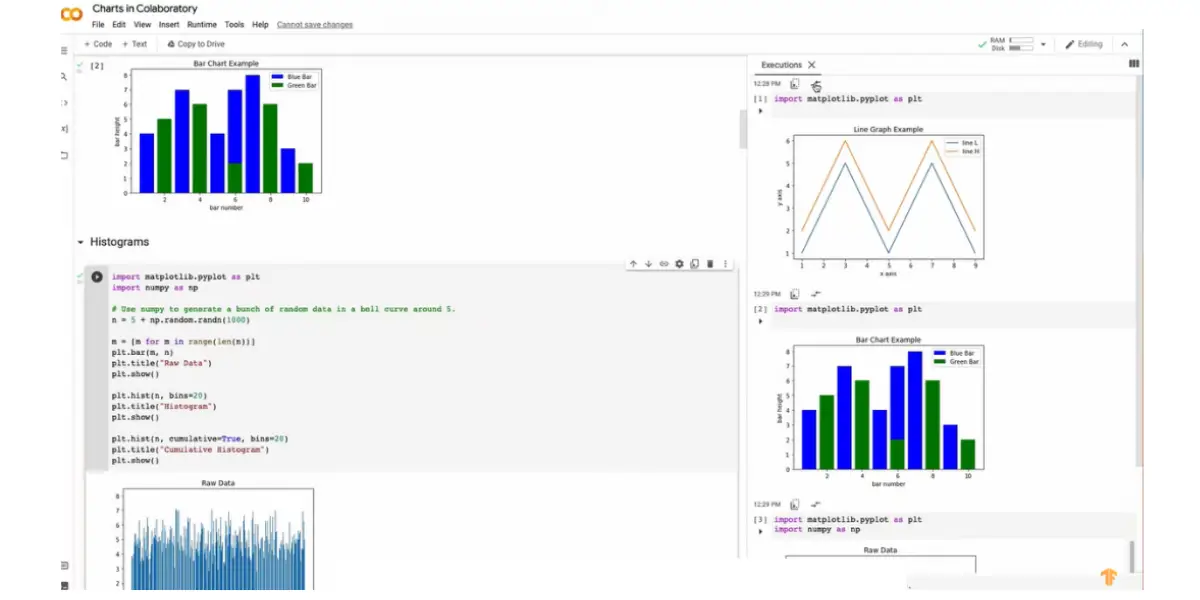The image size is (1200, 600).
Task: Click the Cannot save changes link
Action: click(x=314, y=24)
